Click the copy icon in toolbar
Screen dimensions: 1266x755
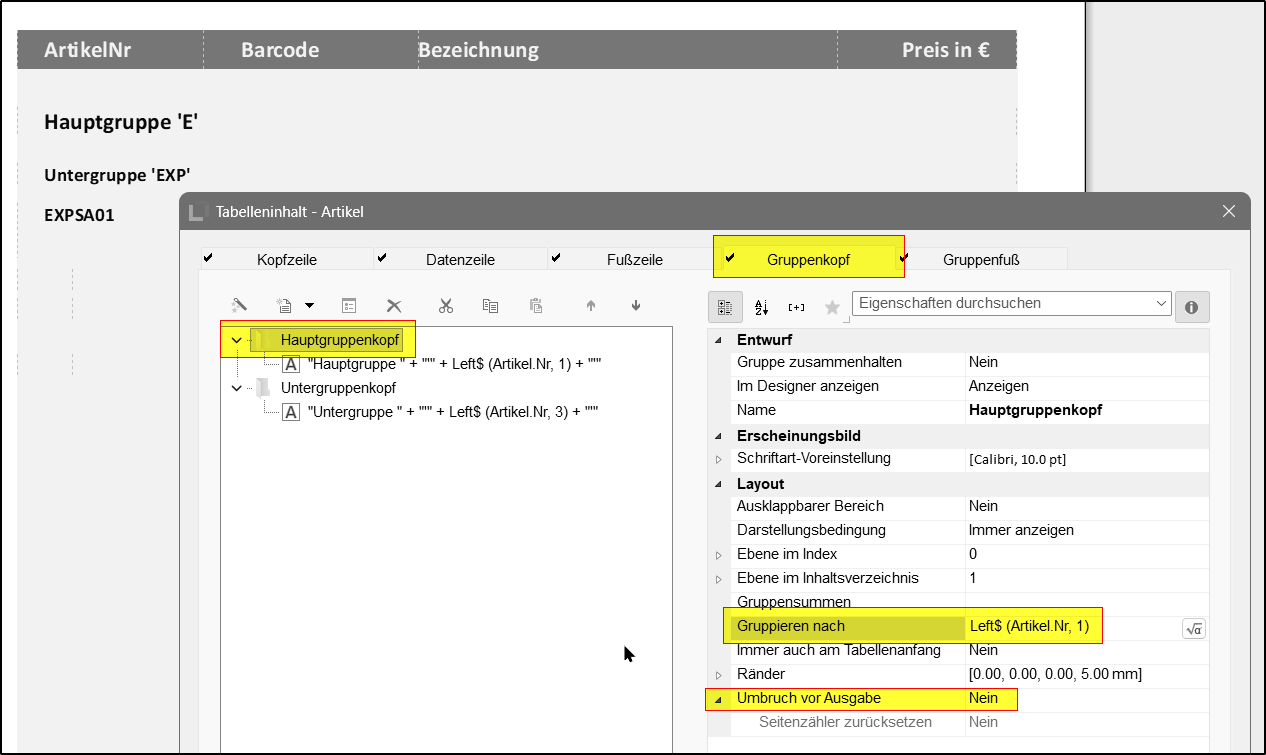pos(490,306)
